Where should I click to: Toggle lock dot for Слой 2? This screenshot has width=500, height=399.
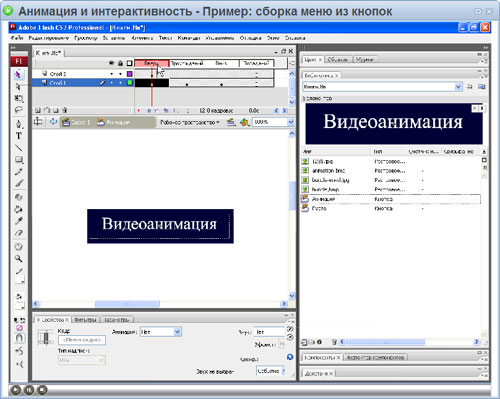120,74
